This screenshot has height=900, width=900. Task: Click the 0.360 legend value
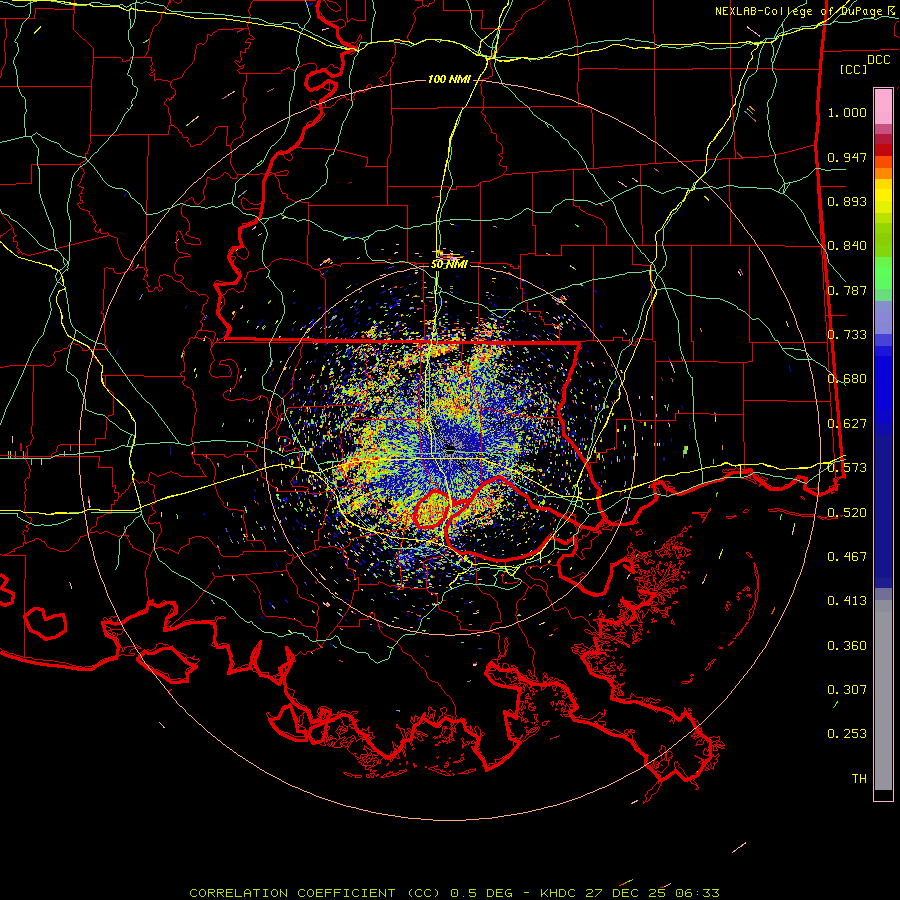[847, 645]
